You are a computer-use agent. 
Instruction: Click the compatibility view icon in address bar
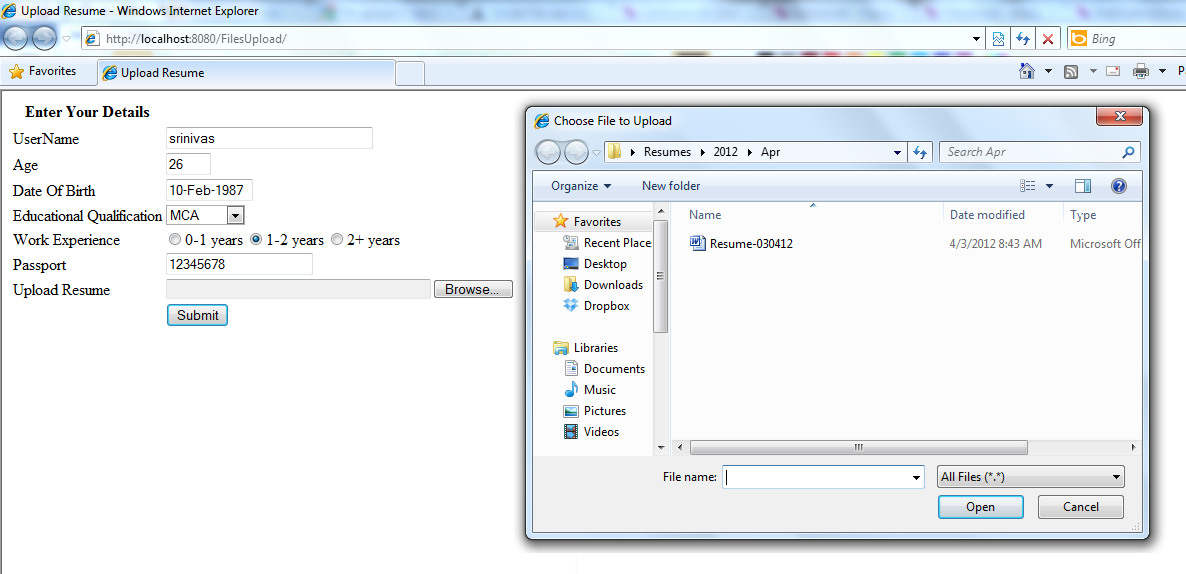[998, 39]
